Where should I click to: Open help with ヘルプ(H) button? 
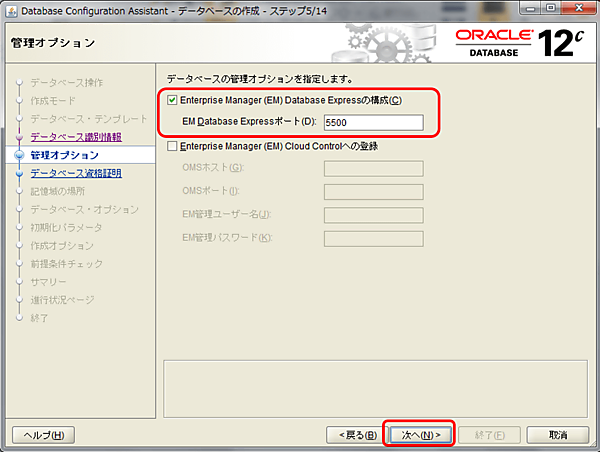44,435
